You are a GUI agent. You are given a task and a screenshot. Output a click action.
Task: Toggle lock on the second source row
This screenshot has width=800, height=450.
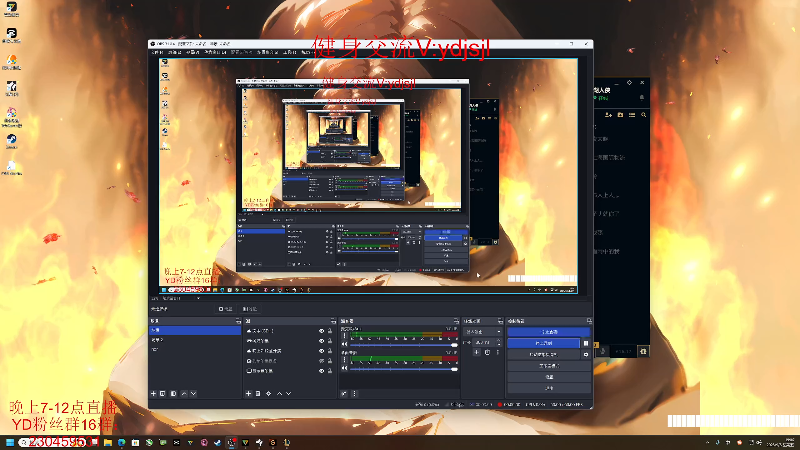(x=330, y=341)
